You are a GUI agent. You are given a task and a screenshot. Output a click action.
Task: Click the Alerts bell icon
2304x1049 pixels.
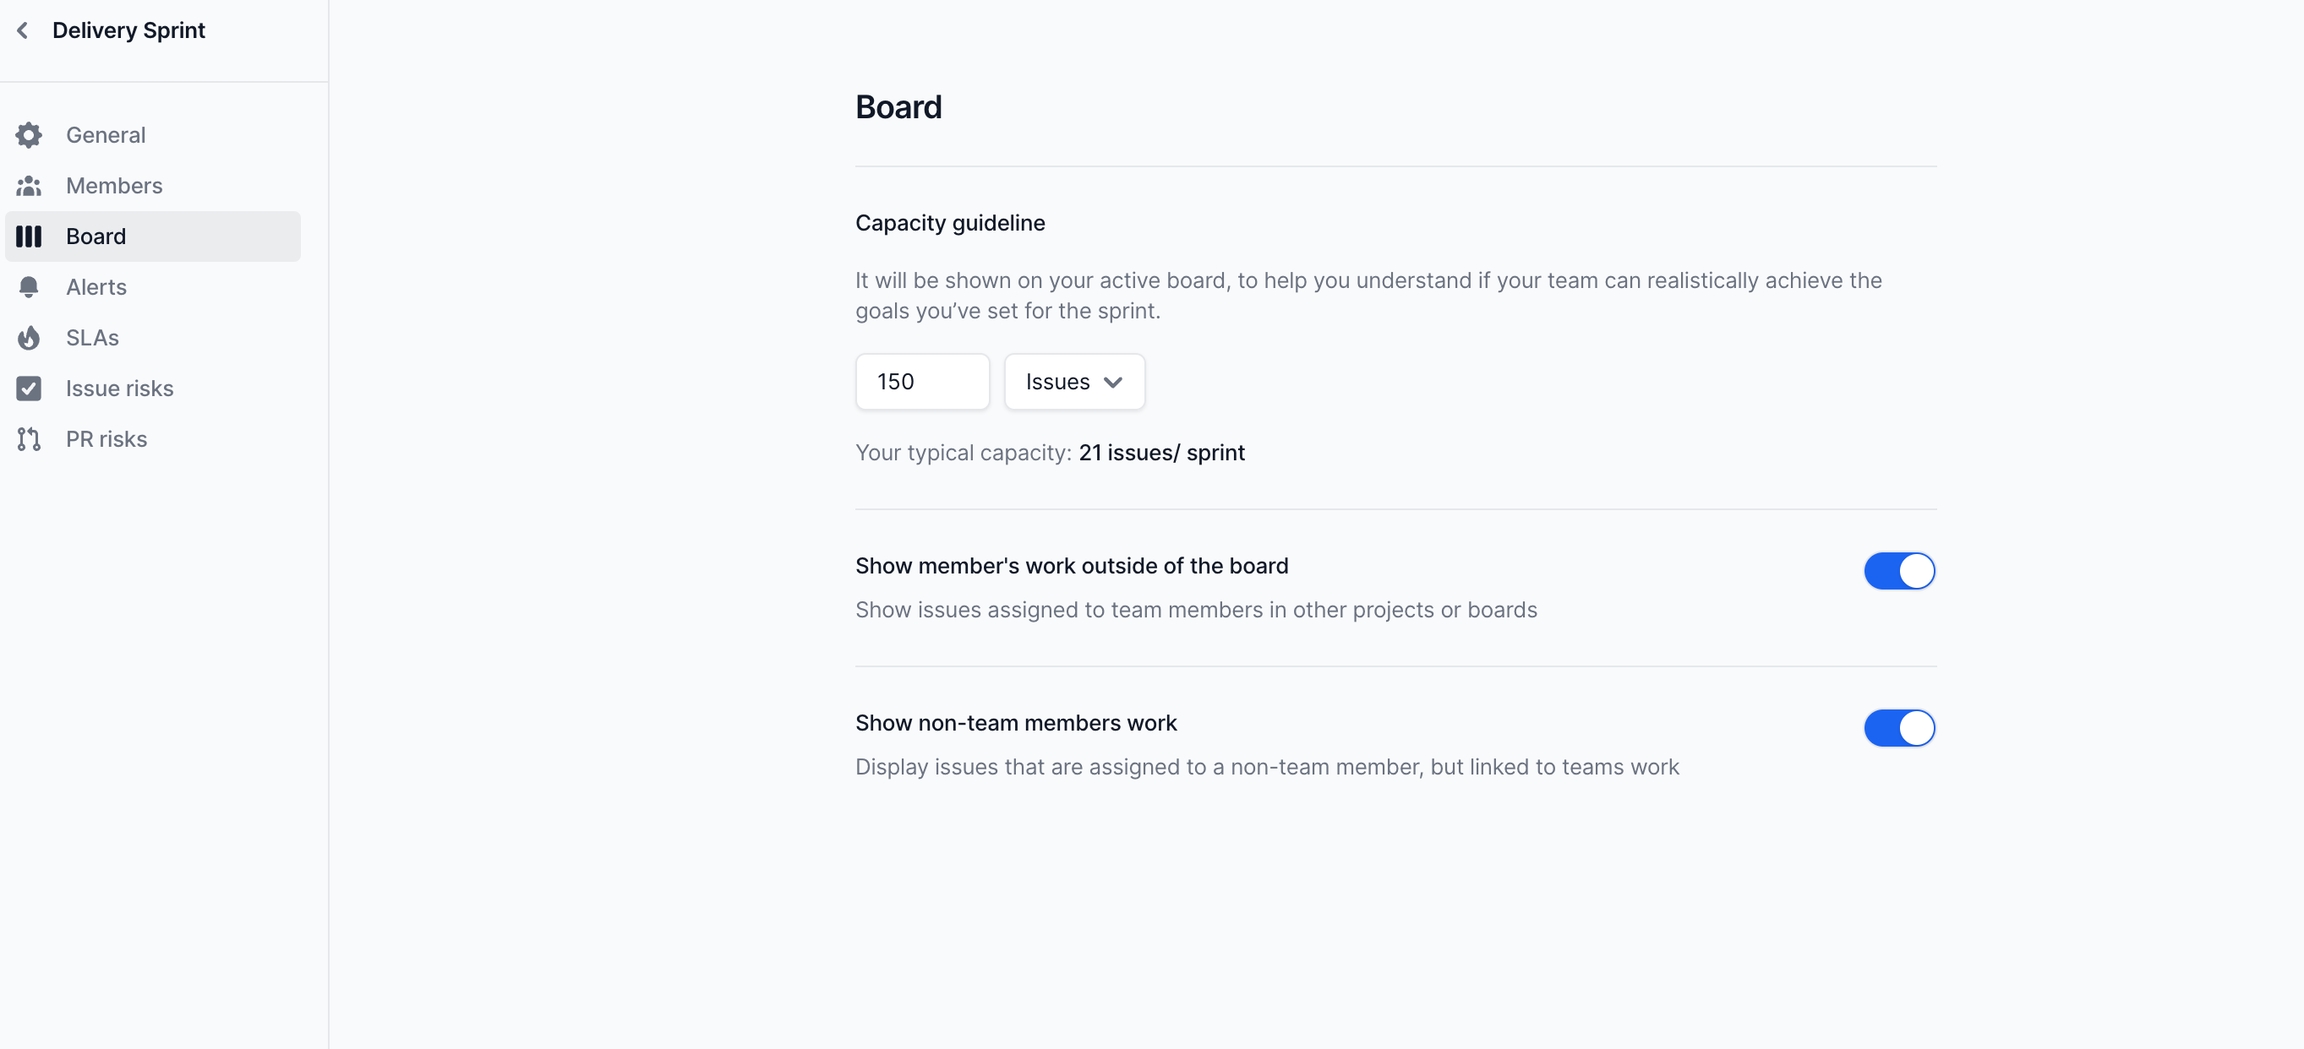(x=29, y=287)
